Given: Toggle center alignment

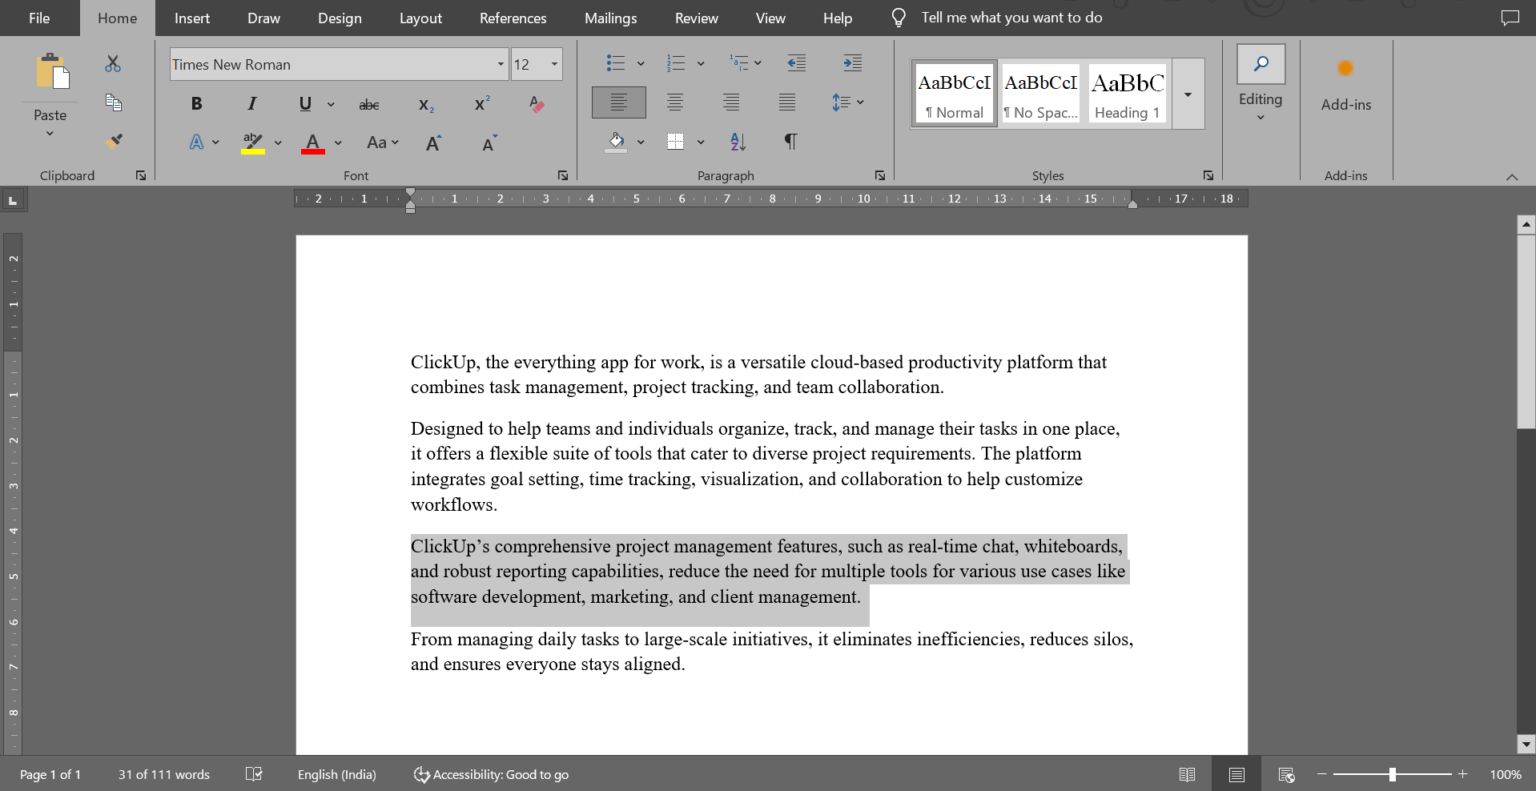Looking at the screenshot, I should [674, 101].
